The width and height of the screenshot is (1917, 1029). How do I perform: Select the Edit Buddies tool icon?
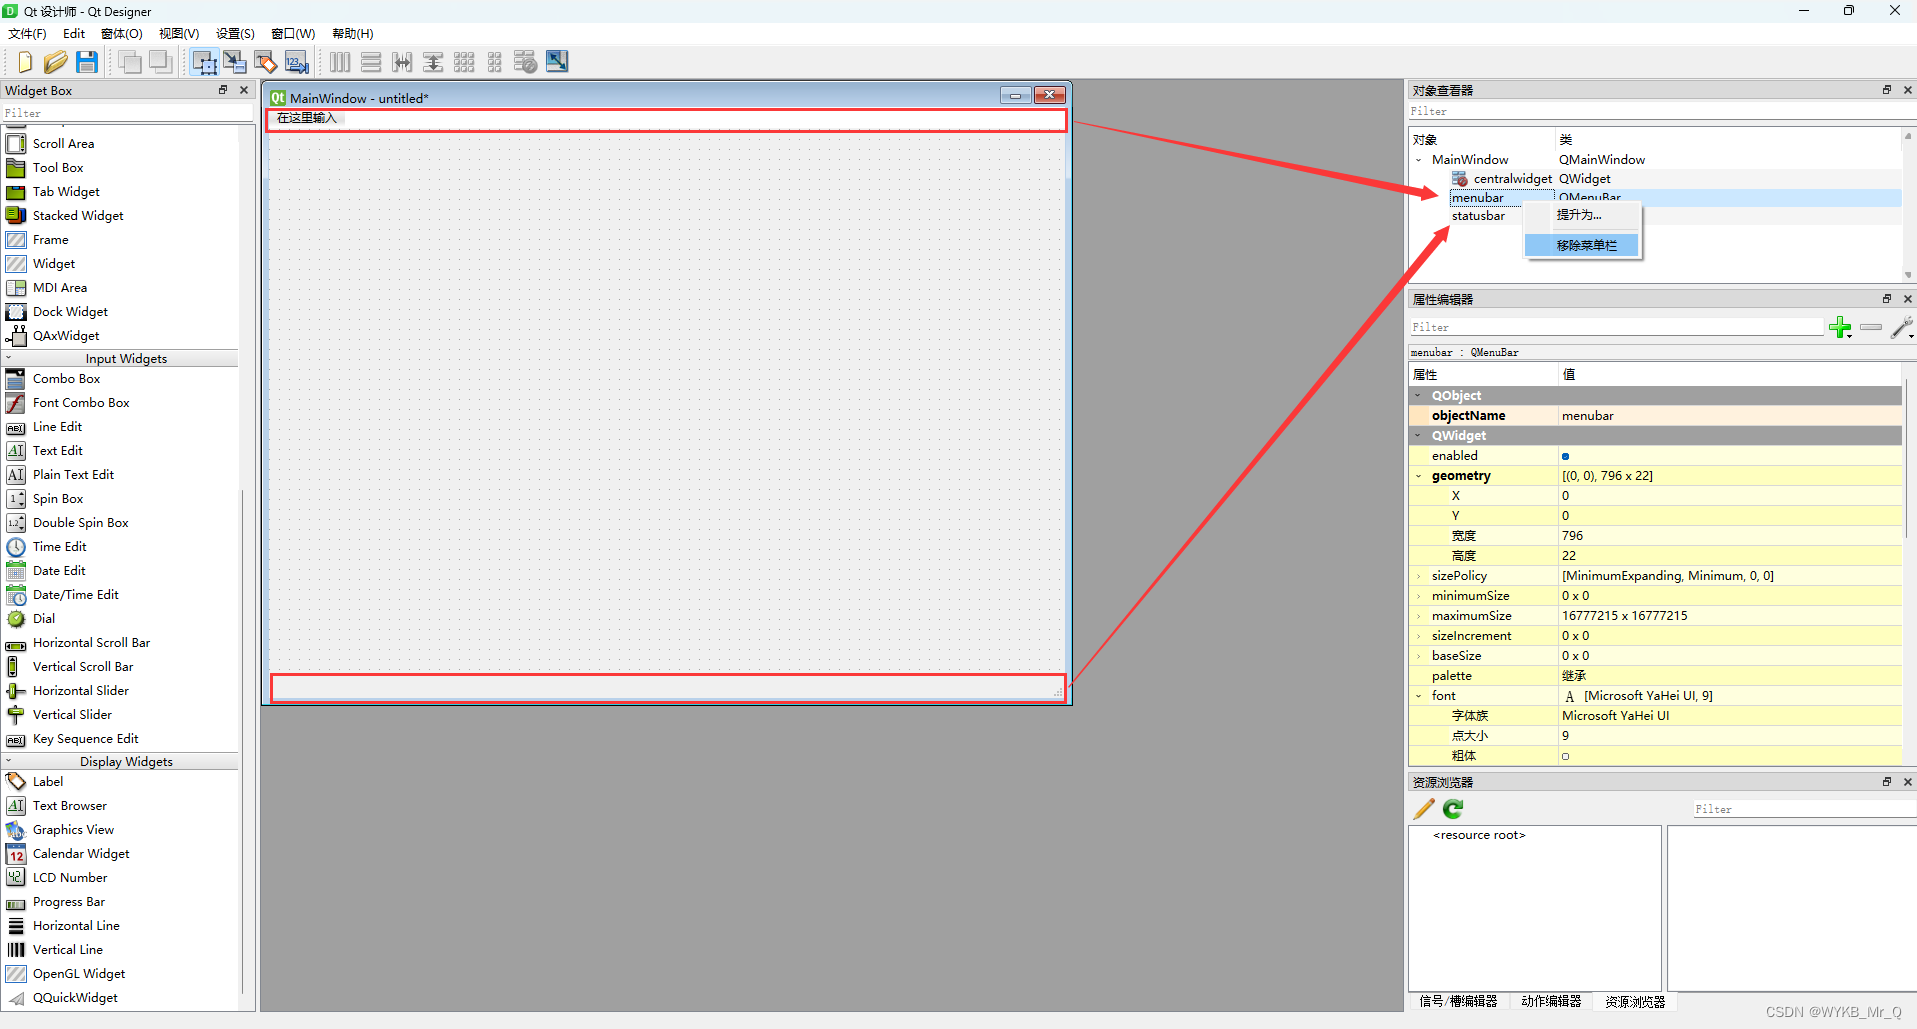click(x=266, y=62)
